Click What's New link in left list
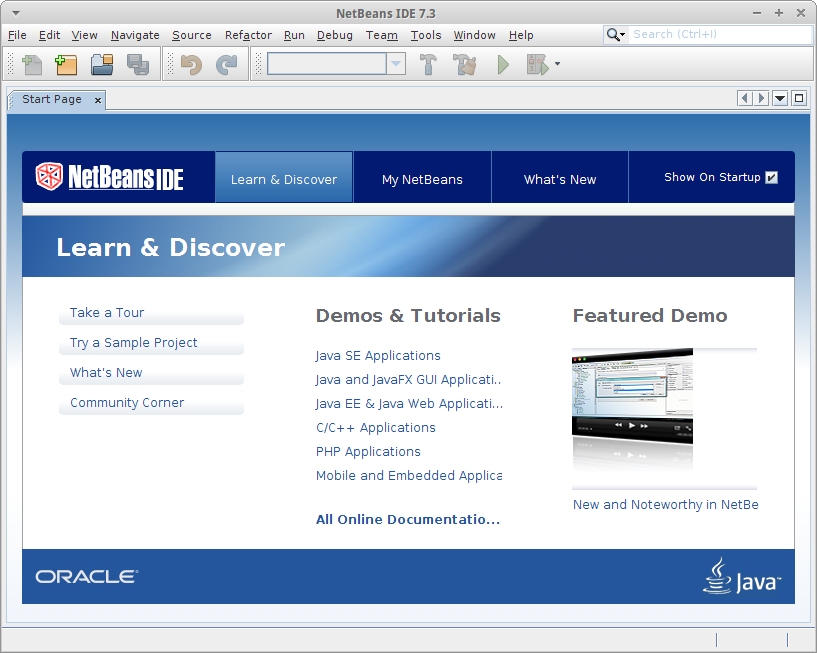Image resolution: width=817 pixels, height=653 pixels. tap(106, 373)
